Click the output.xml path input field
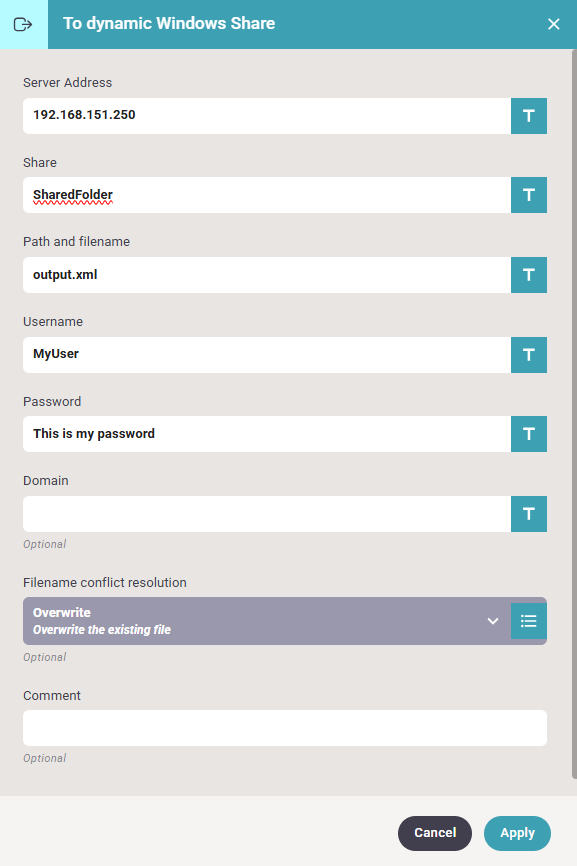 click(x=267, y=275)
